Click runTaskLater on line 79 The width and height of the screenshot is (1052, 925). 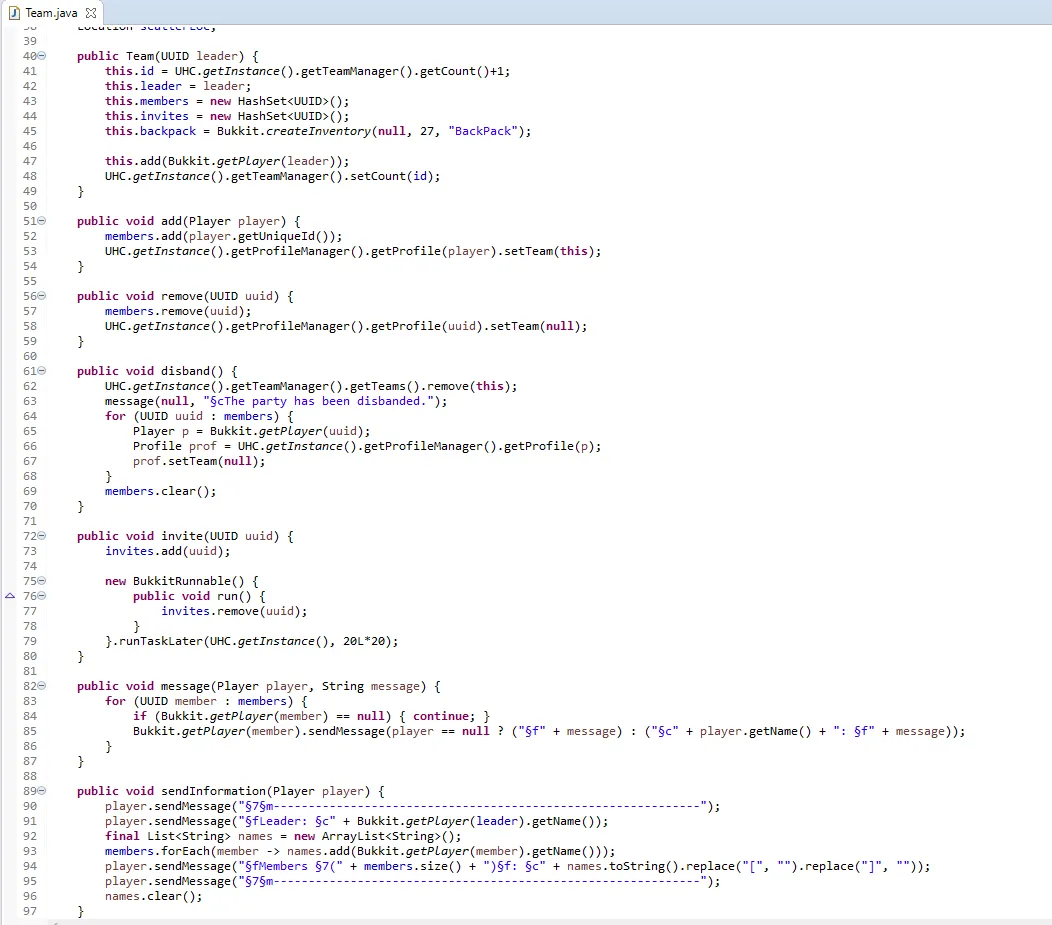(x=161, y=641)
